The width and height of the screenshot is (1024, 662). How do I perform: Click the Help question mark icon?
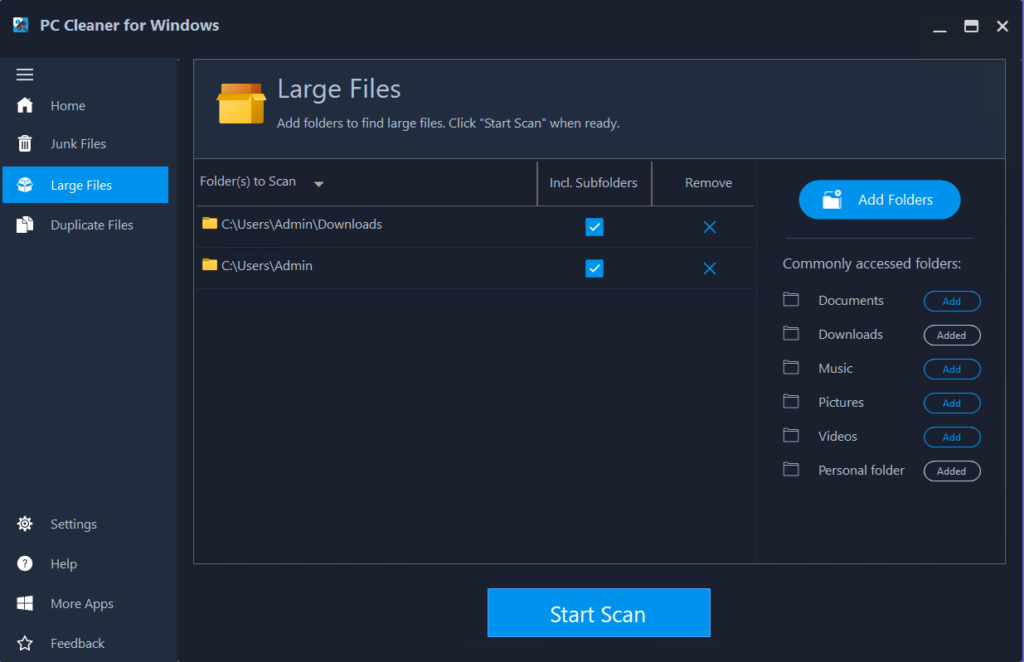click(24, 563)
